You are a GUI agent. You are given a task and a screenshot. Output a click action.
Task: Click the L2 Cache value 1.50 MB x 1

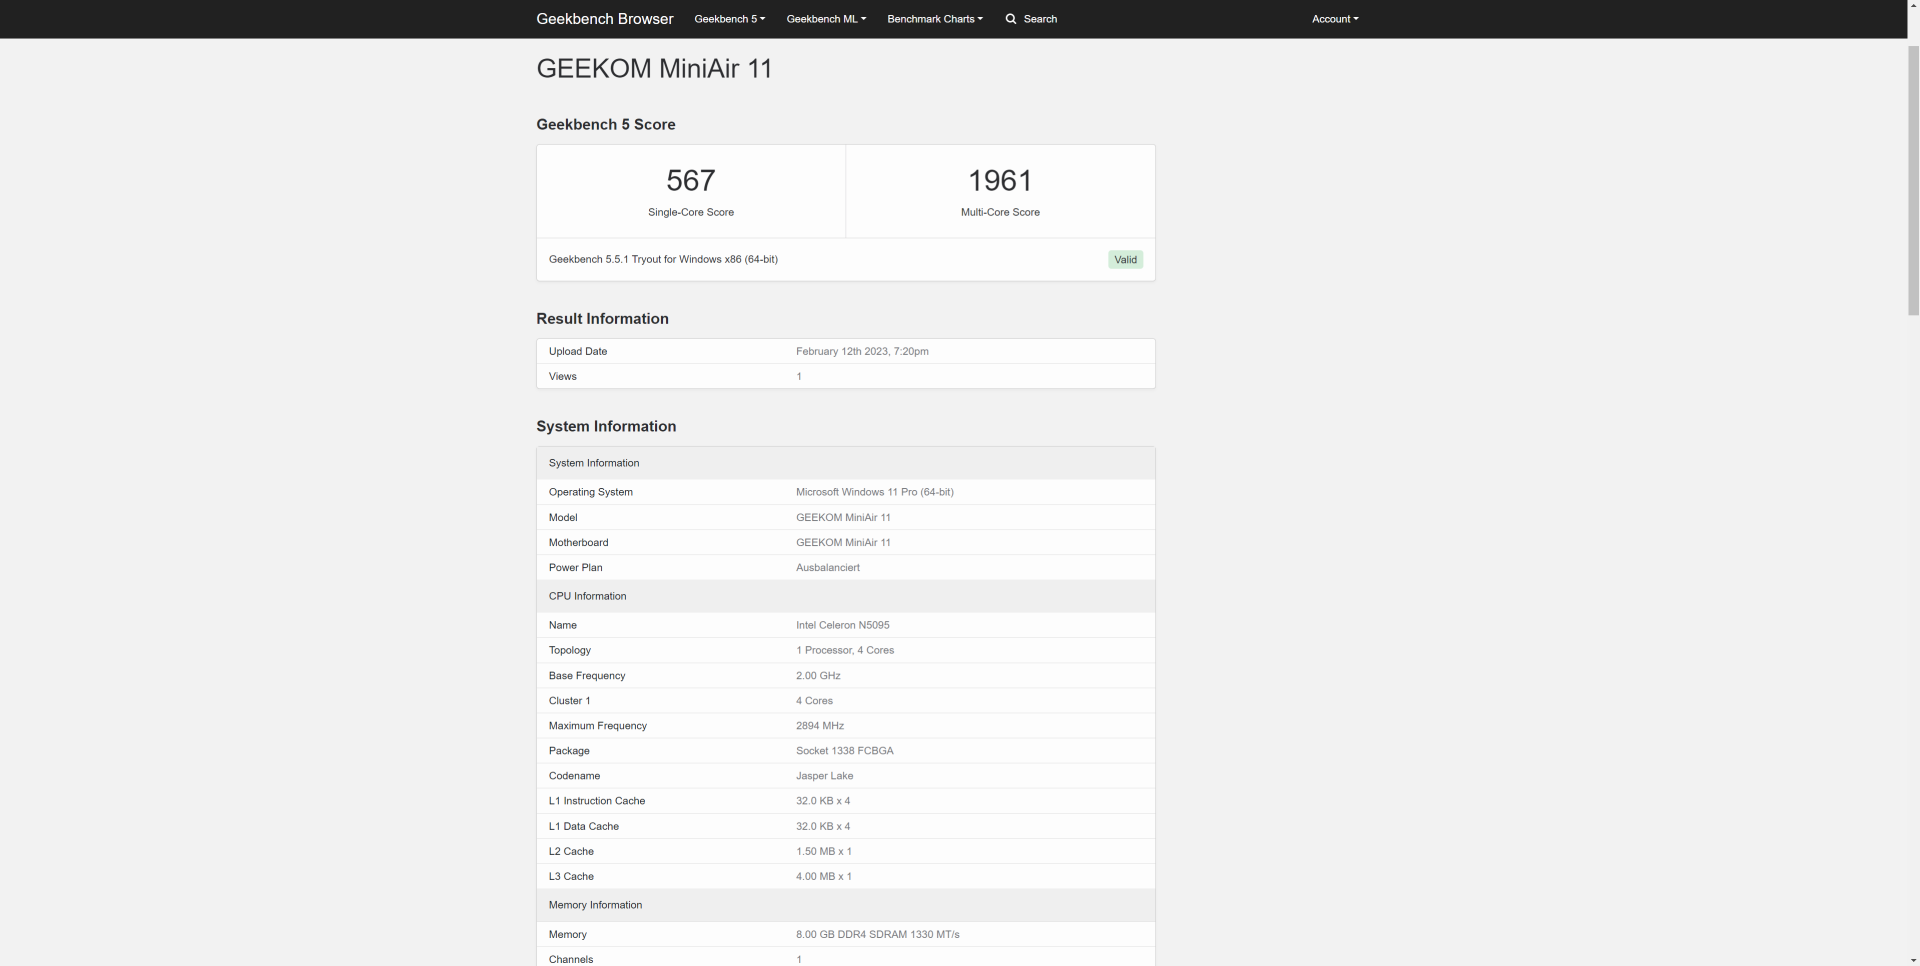pyautogui.click(x=824, y=851)
